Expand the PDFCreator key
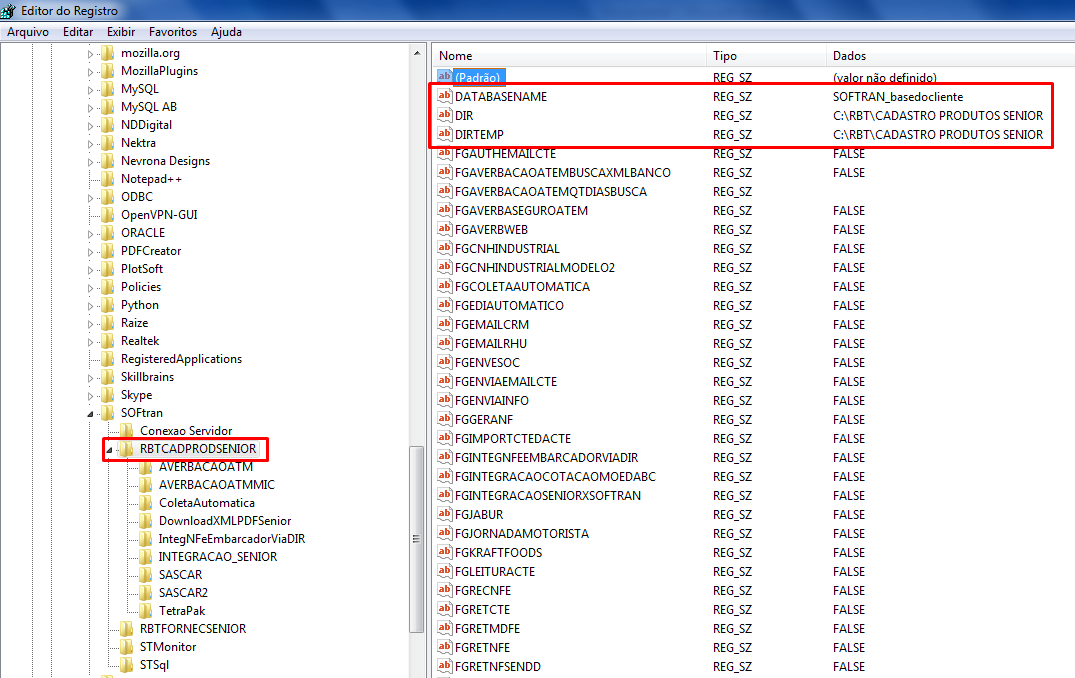This screenshot has height=678, width=1075. pyautogui.click(x=90, y=252)
